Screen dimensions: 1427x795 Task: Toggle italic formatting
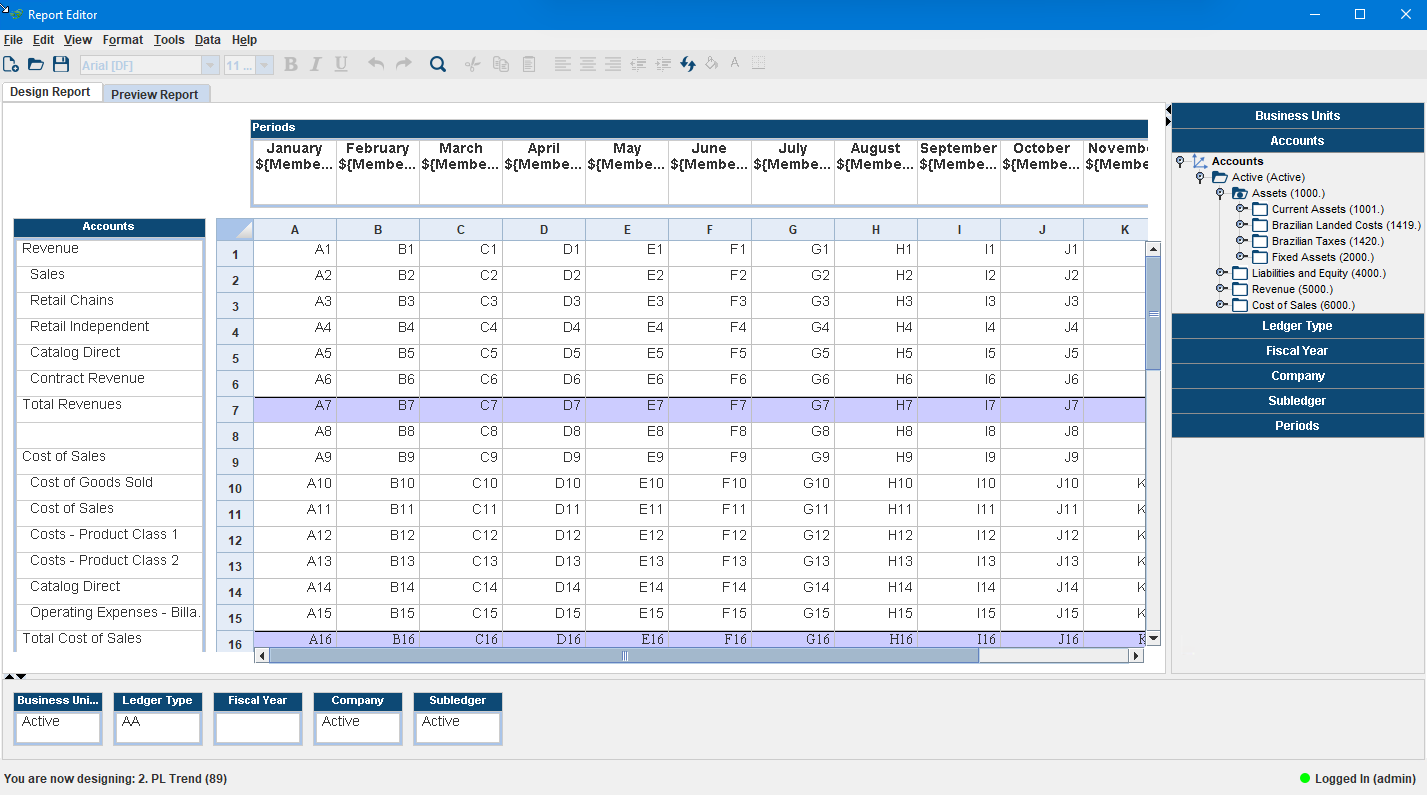tap(315, 63)
